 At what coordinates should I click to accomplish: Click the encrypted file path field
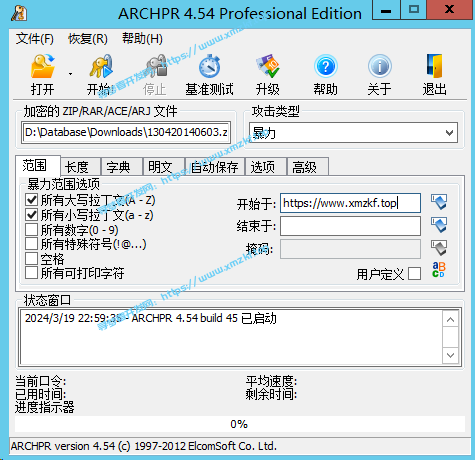click(x=126, y=133)
